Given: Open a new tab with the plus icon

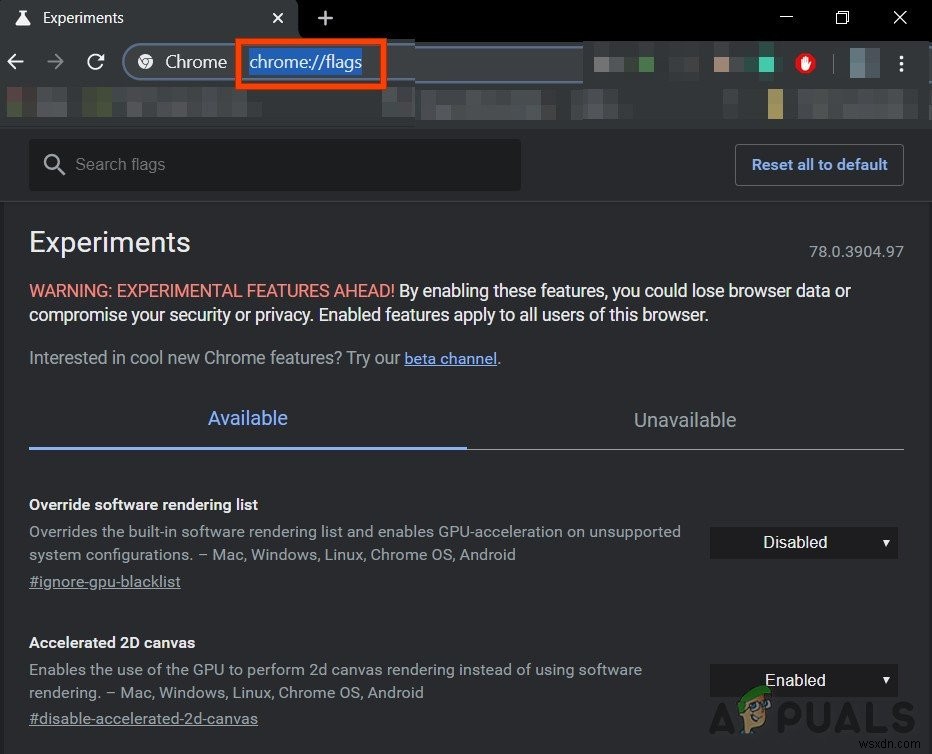Looking at the screenshot, I should [325, 17].
